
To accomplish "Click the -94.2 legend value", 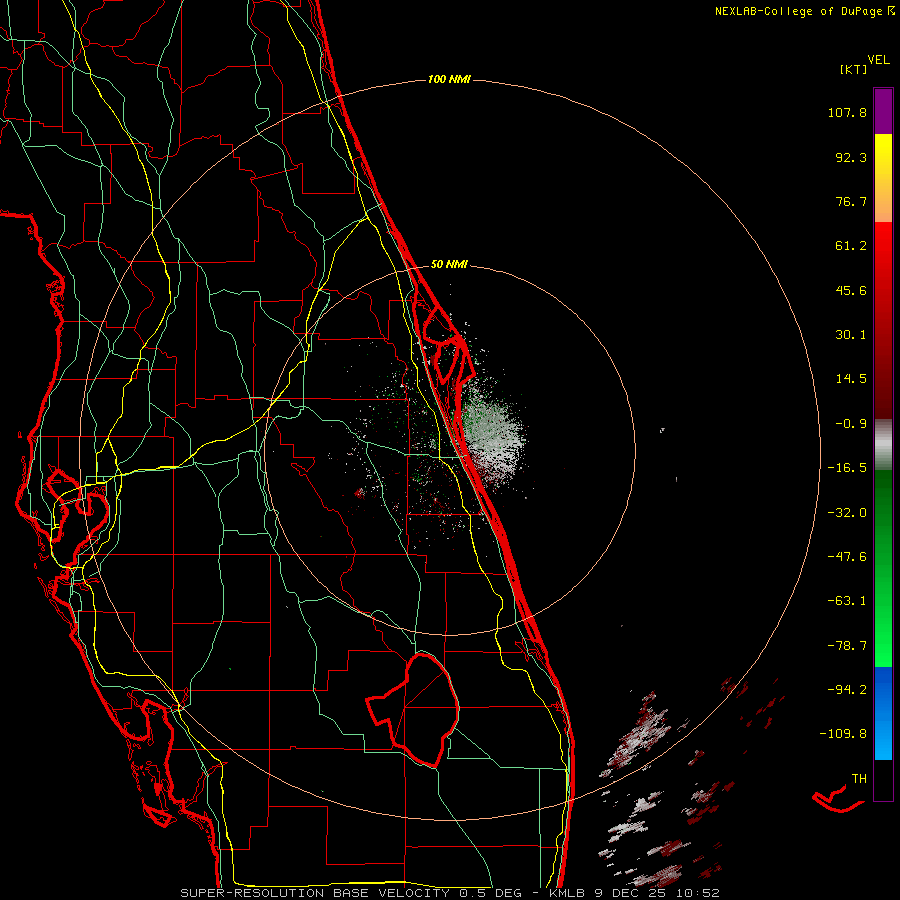I will [x=847, y=689].
